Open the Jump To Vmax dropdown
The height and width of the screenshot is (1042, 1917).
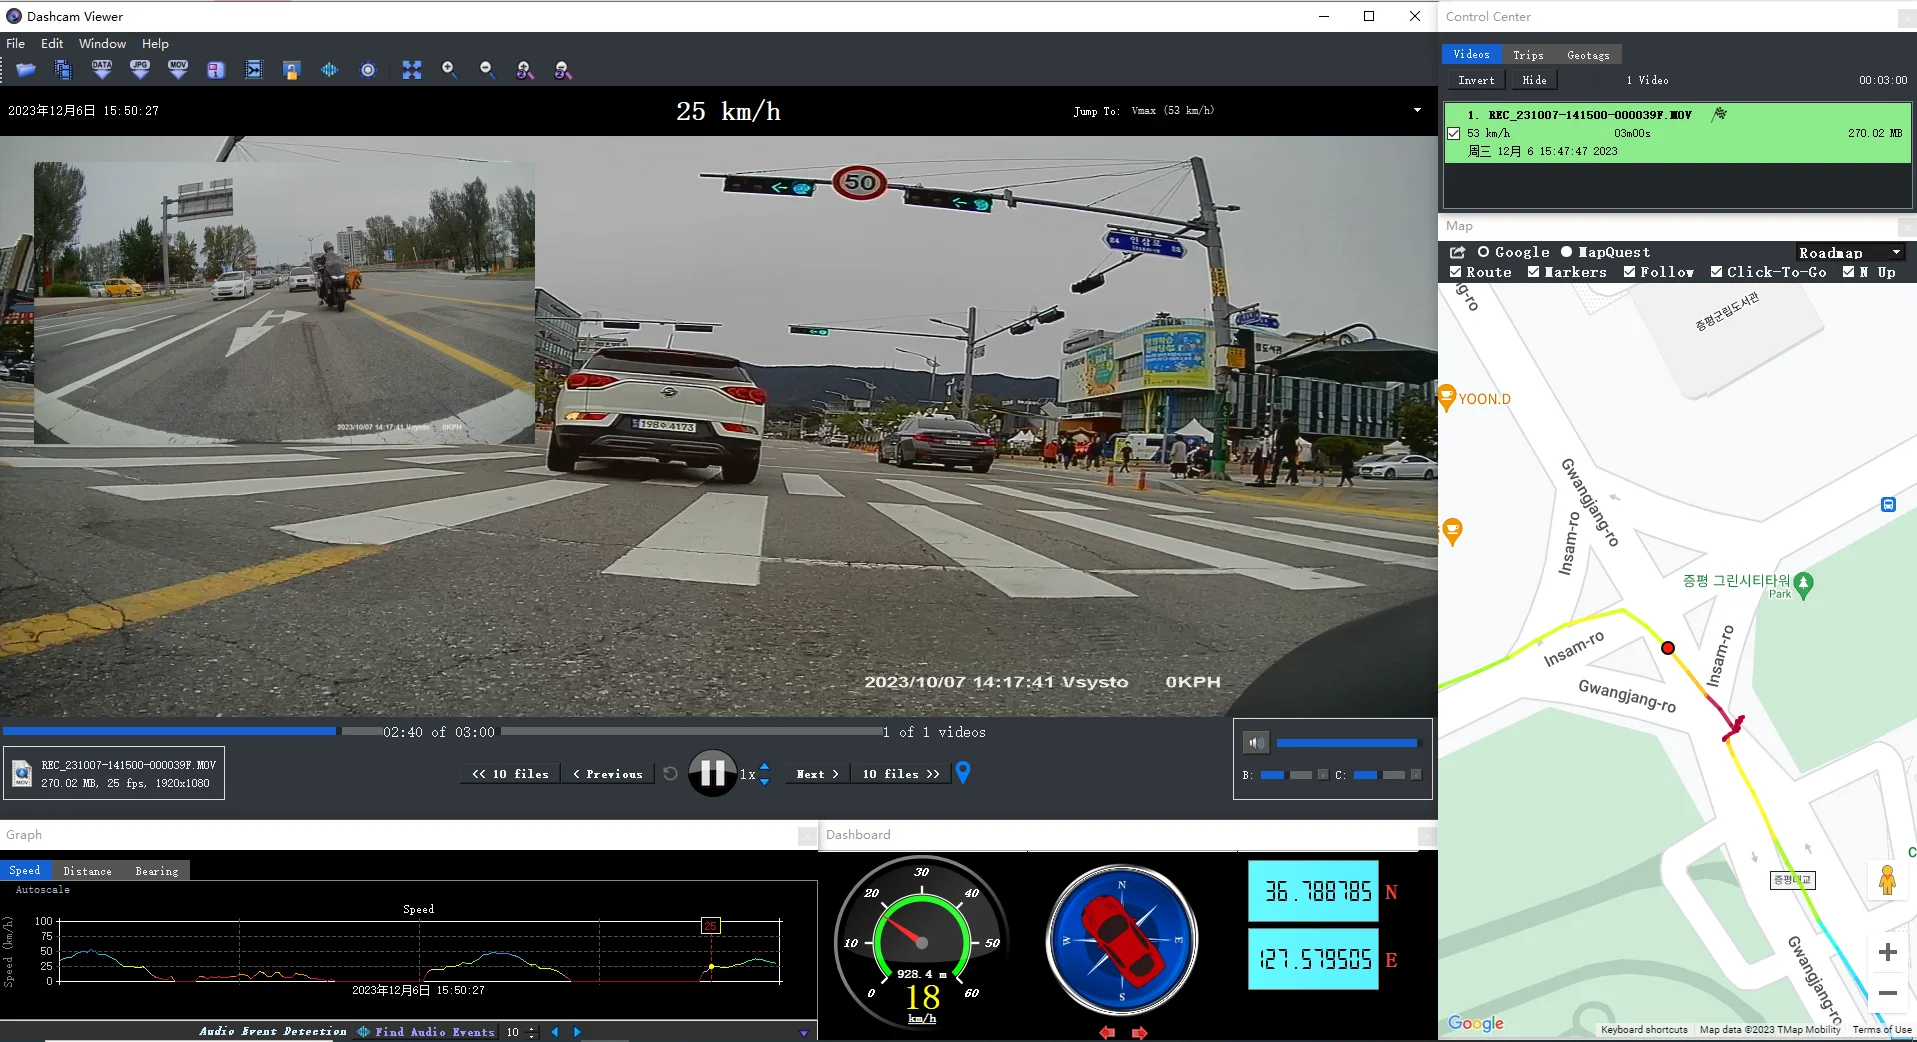[x=1416, y=110]
